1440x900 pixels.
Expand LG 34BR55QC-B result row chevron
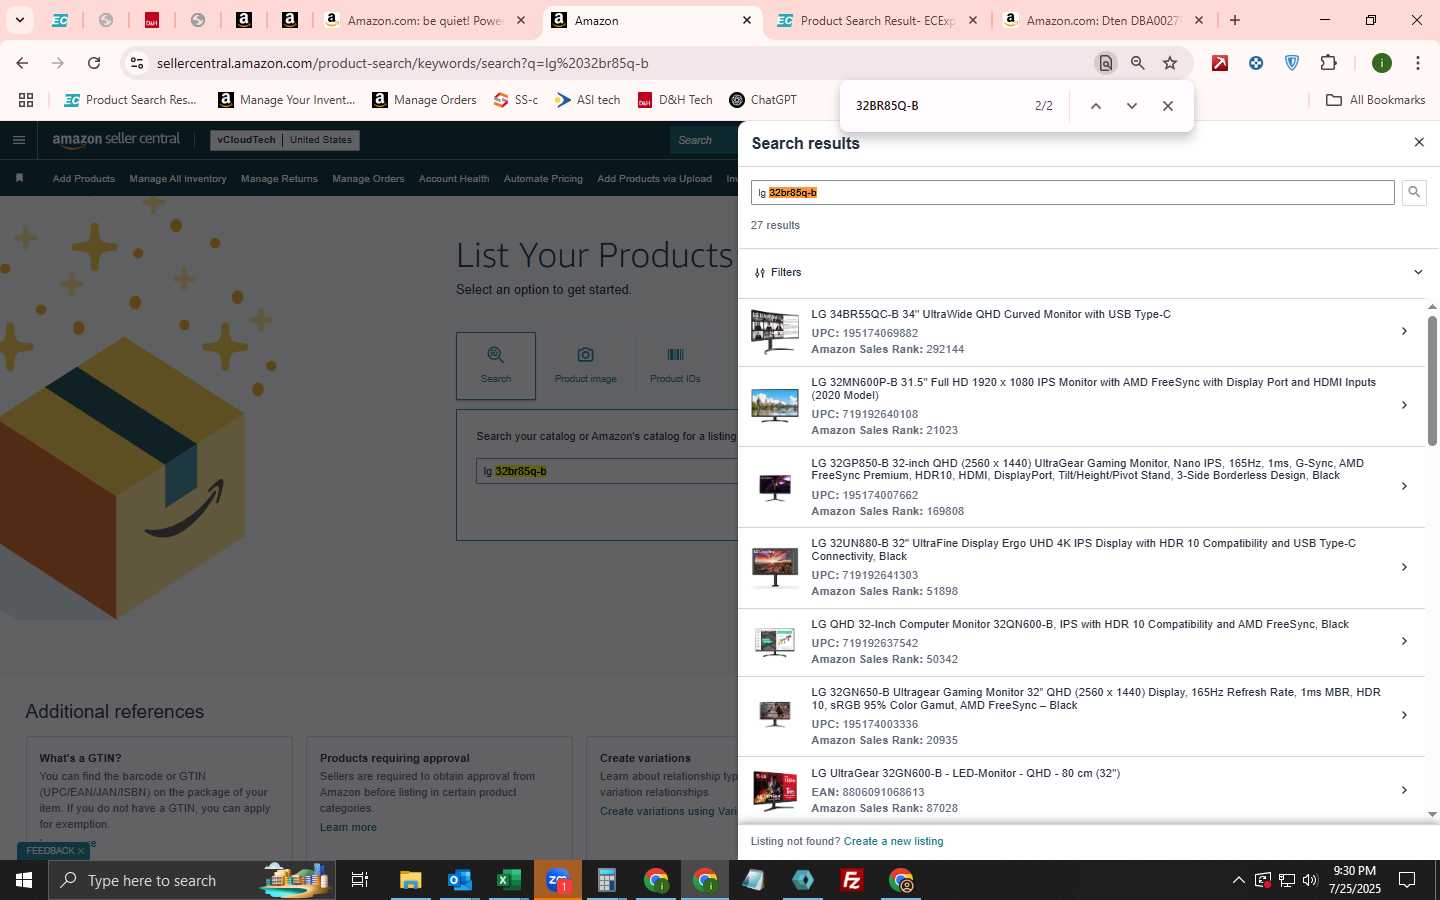click(1403, 331)
